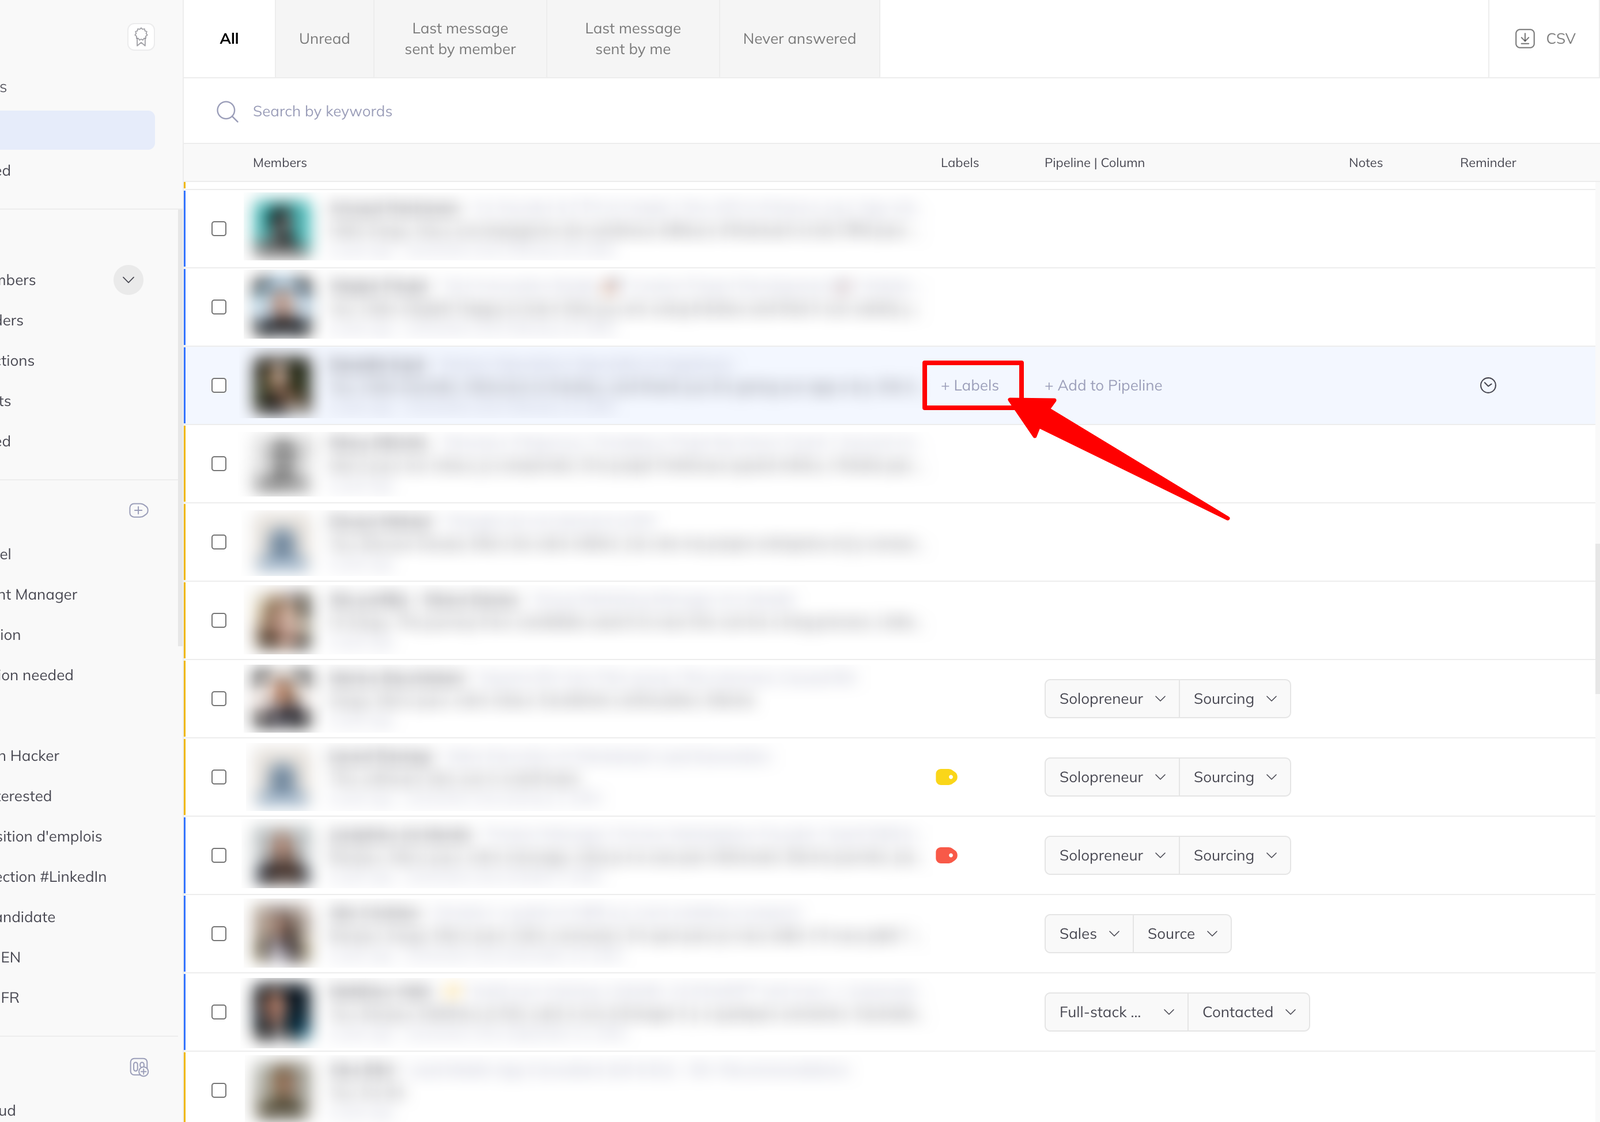Screen dimensions: 1600x1122
Task: Open Sourcing dropdown in yellow label row
Action: pyautogui.click(x=1235, y=777)
